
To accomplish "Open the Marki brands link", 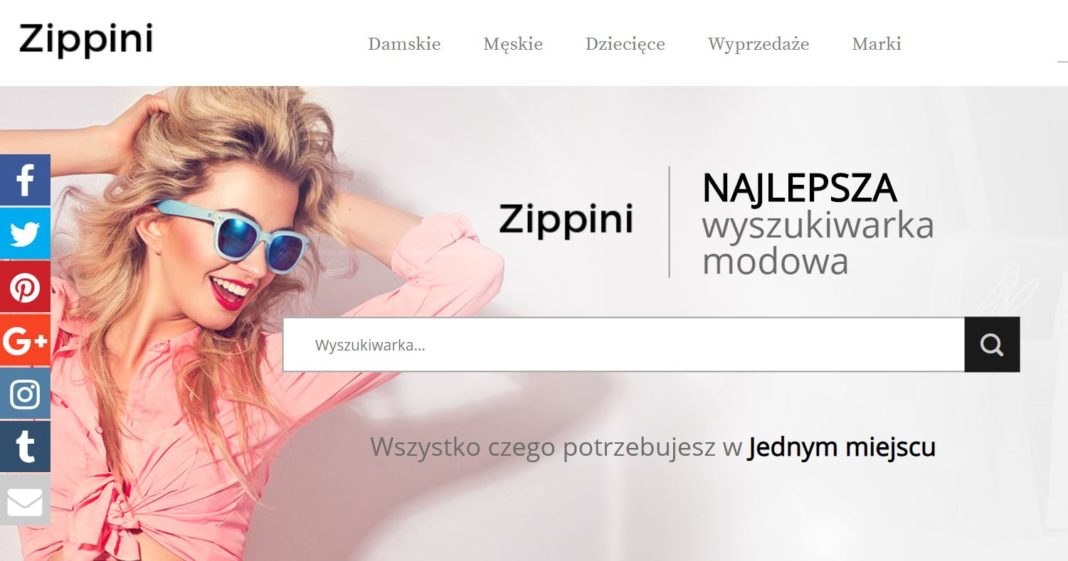I will tap(876, 44).
